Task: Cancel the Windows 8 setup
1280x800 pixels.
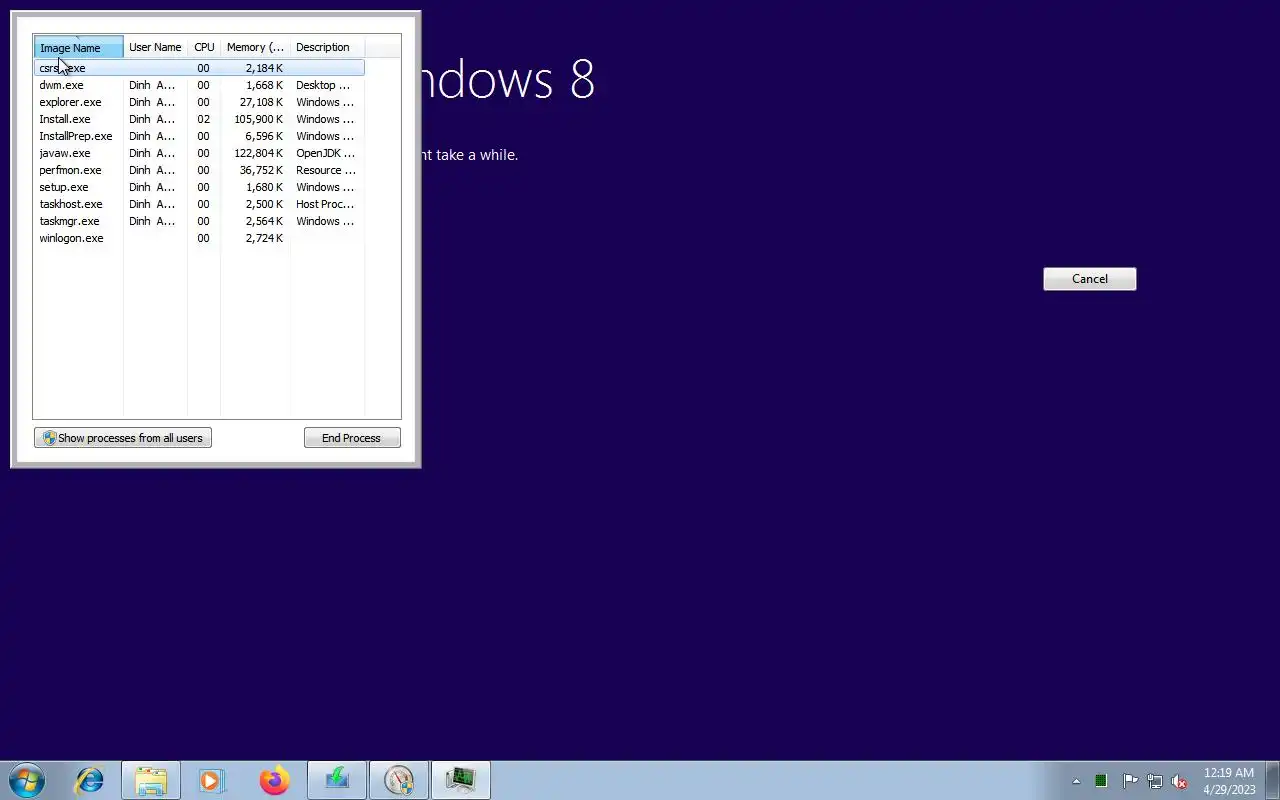Action: (1090, 279)
